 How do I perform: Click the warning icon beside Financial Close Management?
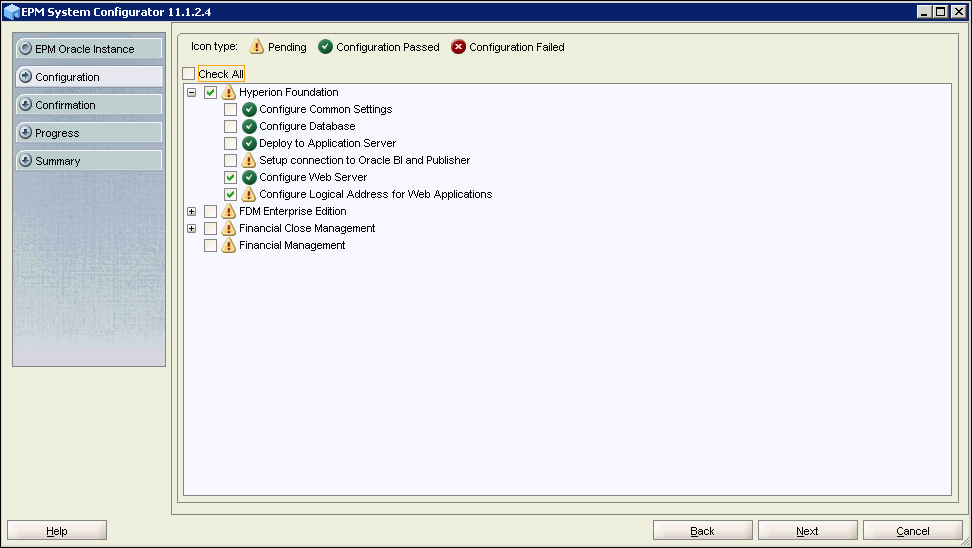coord(229,228)
